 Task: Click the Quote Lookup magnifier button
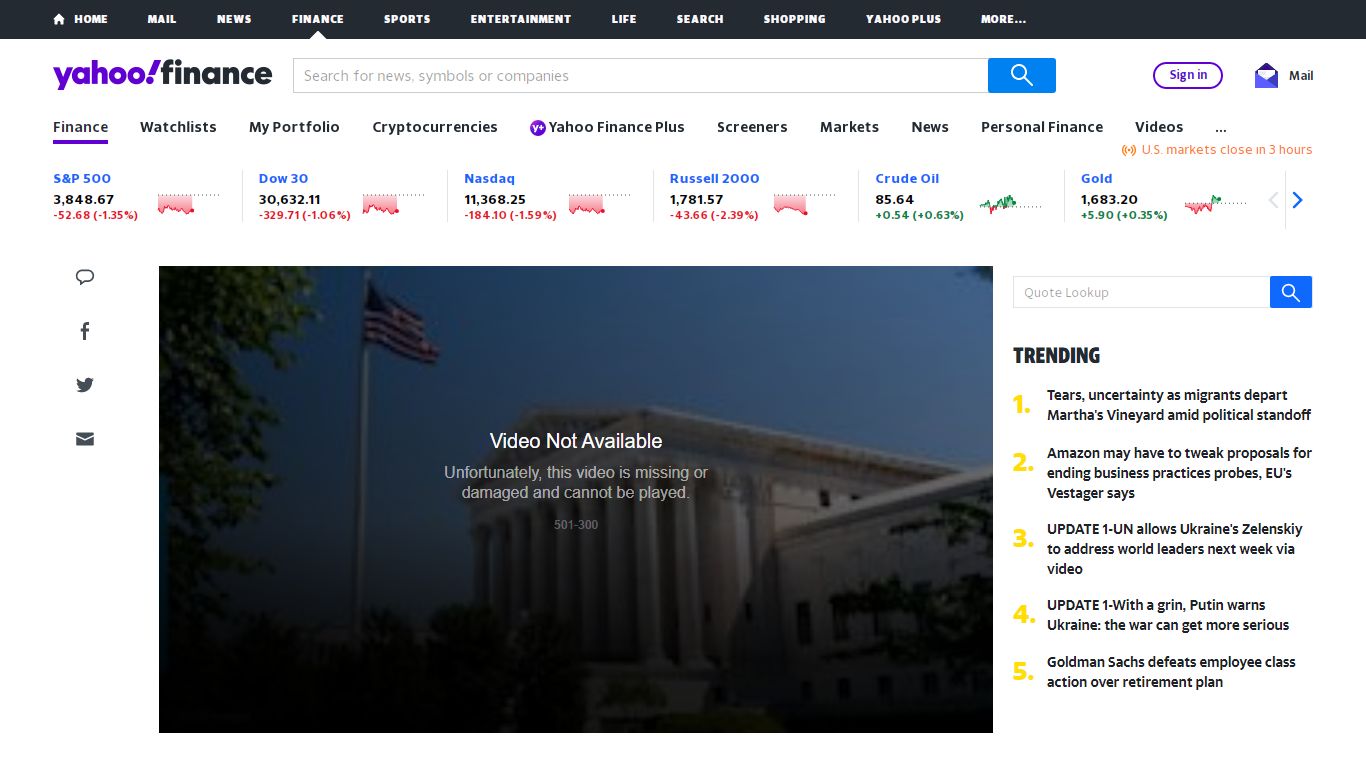1291,292
